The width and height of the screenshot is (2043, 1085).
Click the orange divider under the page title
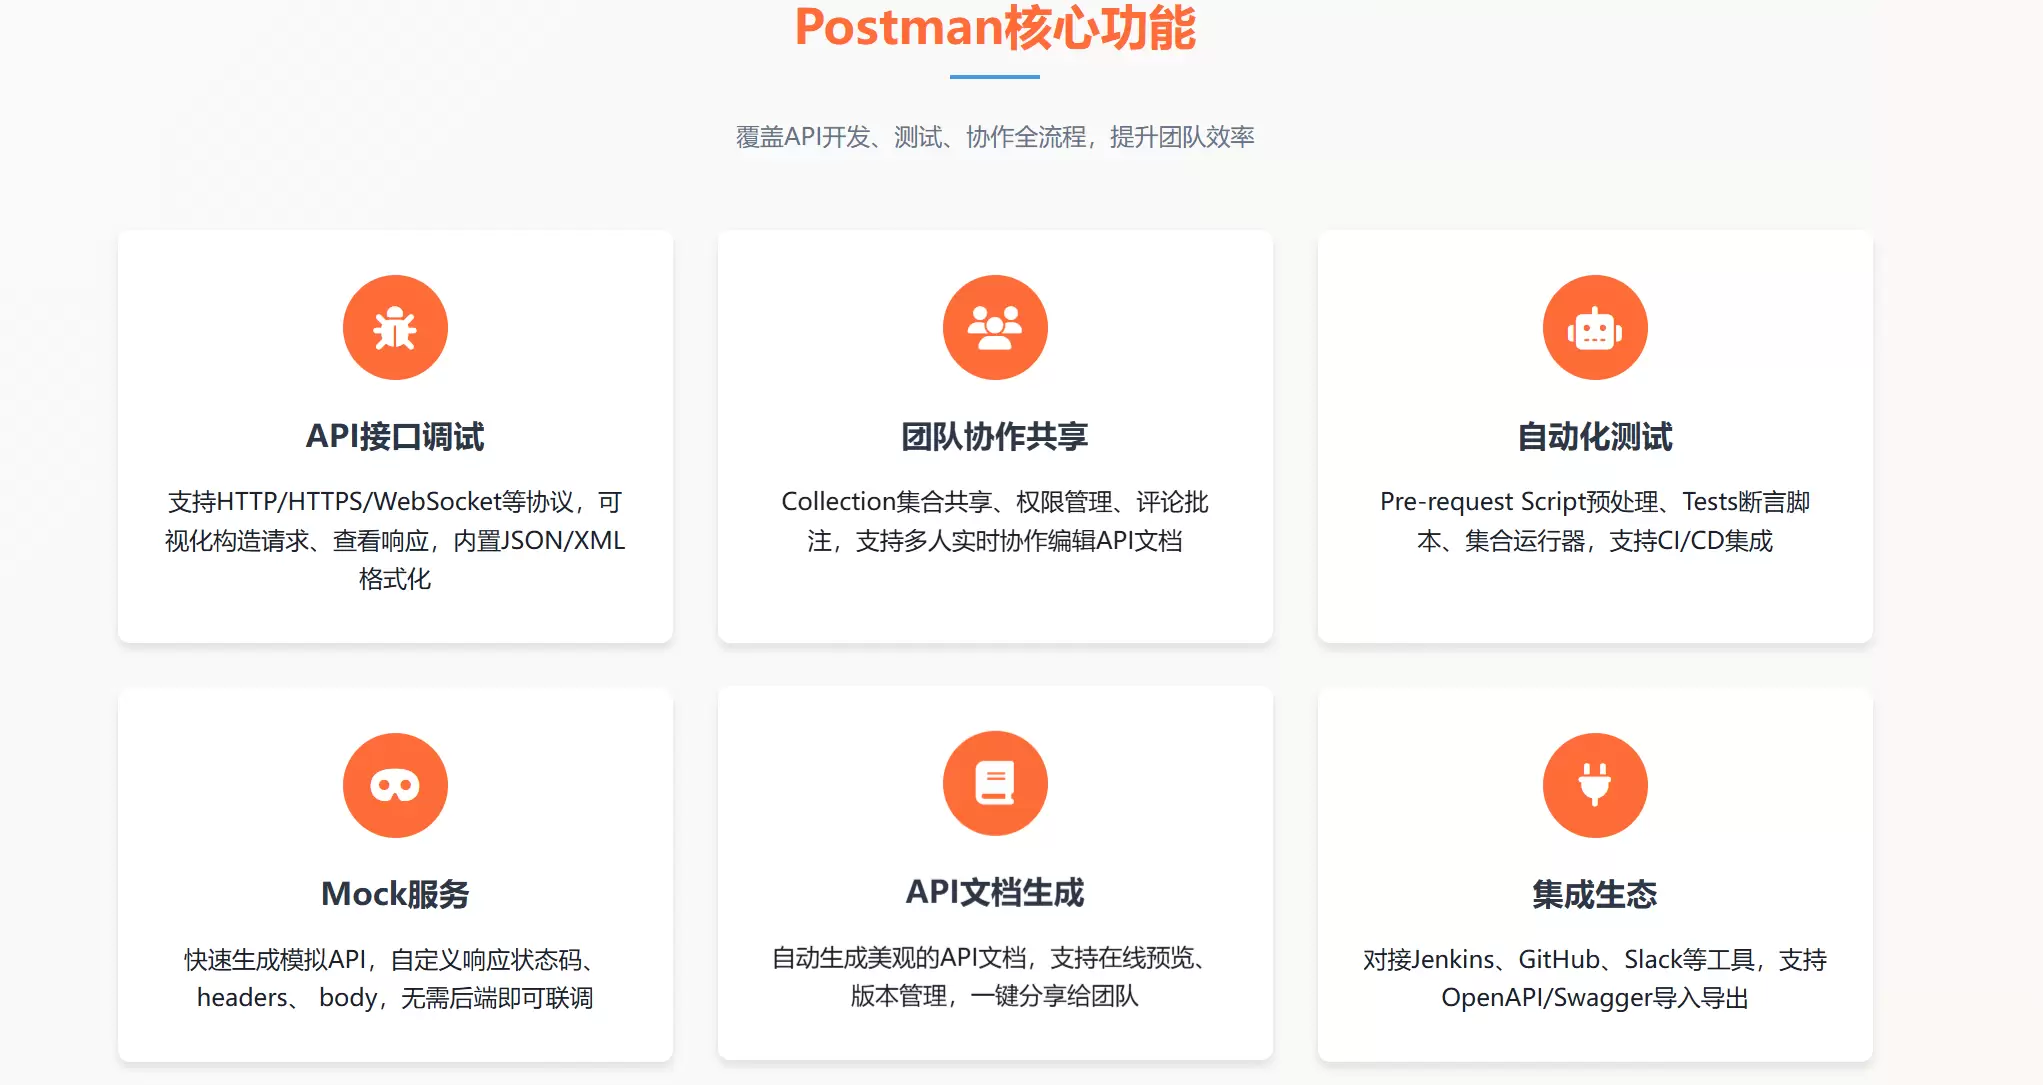997,75
